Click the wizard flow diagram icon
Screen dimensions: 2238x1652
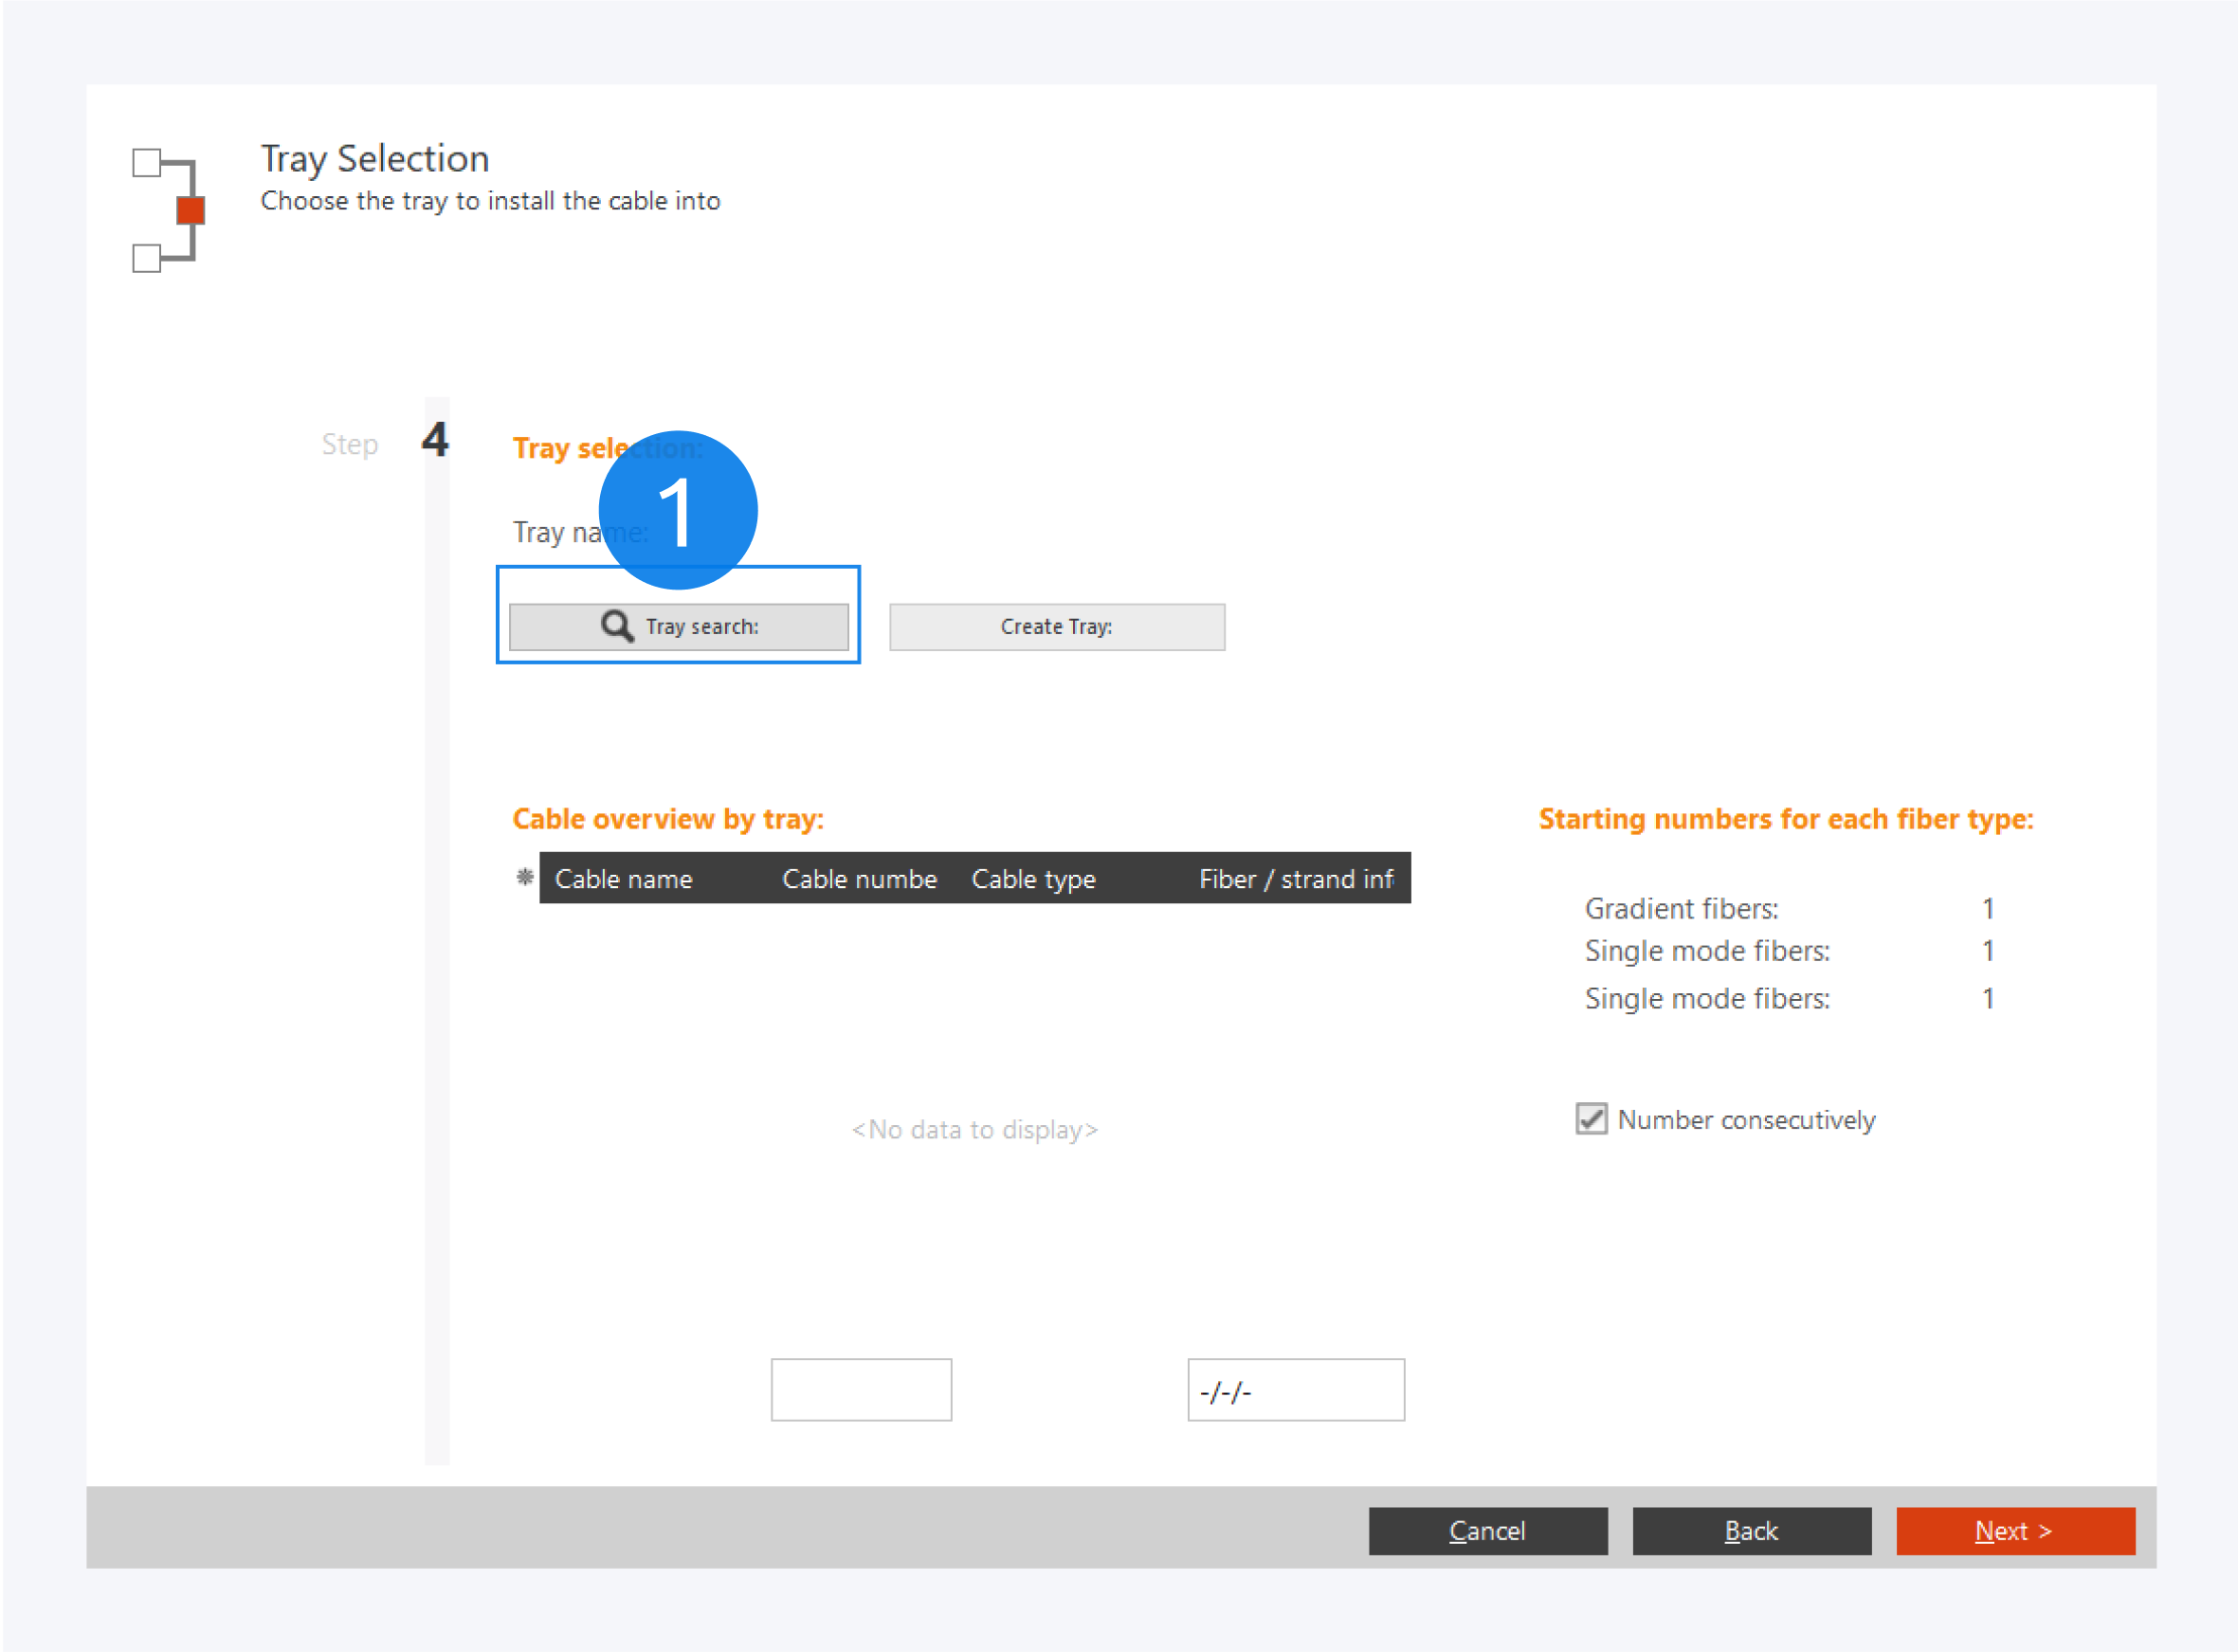(166, 210)
